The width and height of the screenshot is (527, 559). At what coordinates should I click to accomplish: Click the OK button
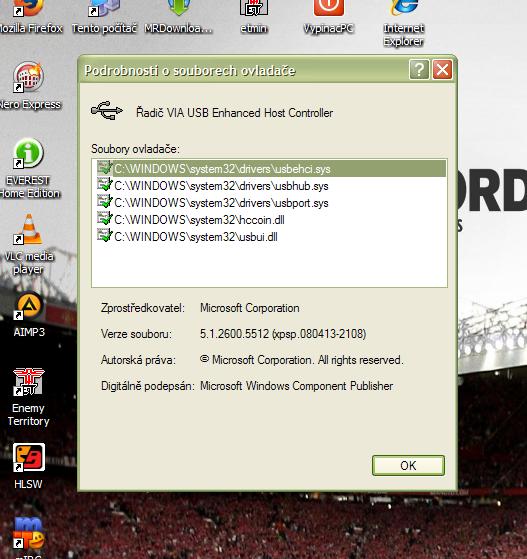408,465
